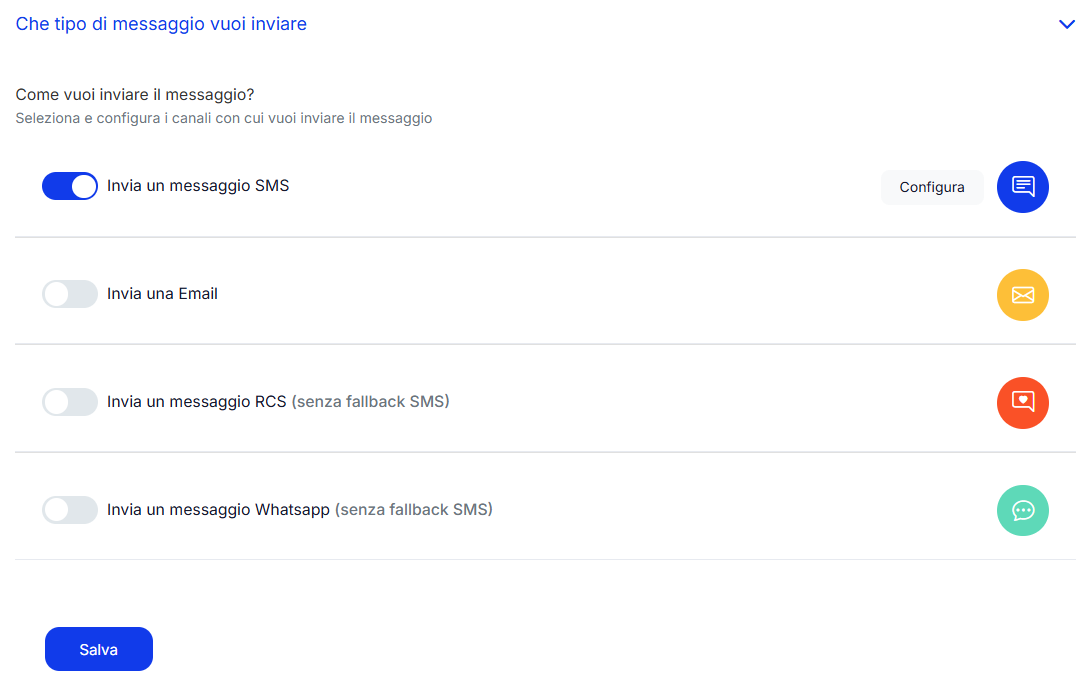Collapse the section using the top-right chevron
The image size is (1090, 687).
pos(1066,24)
